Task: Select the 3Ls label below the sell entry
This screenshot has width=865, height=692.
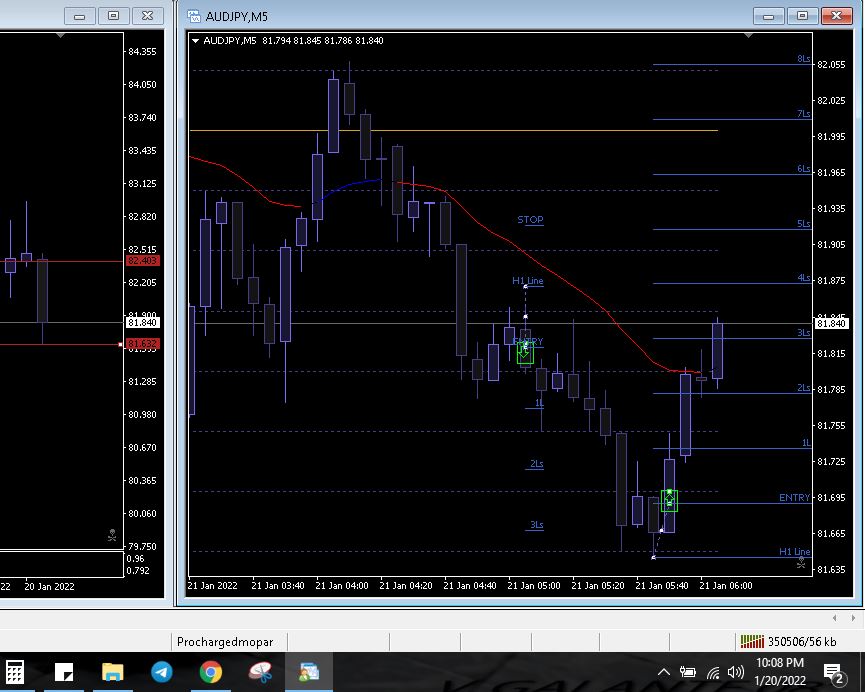Action: click(x=537, y=525)
